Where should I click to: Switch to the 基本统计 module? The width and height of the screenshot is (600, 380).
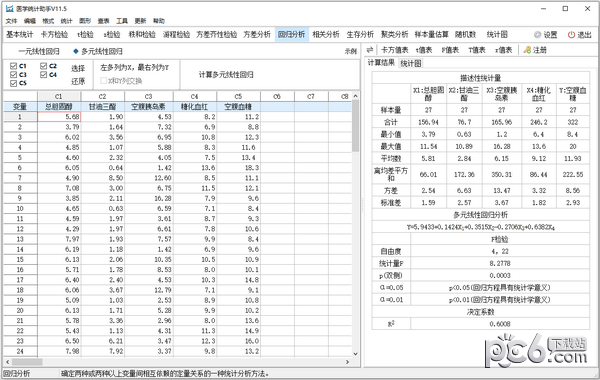[x=20, y=34]
